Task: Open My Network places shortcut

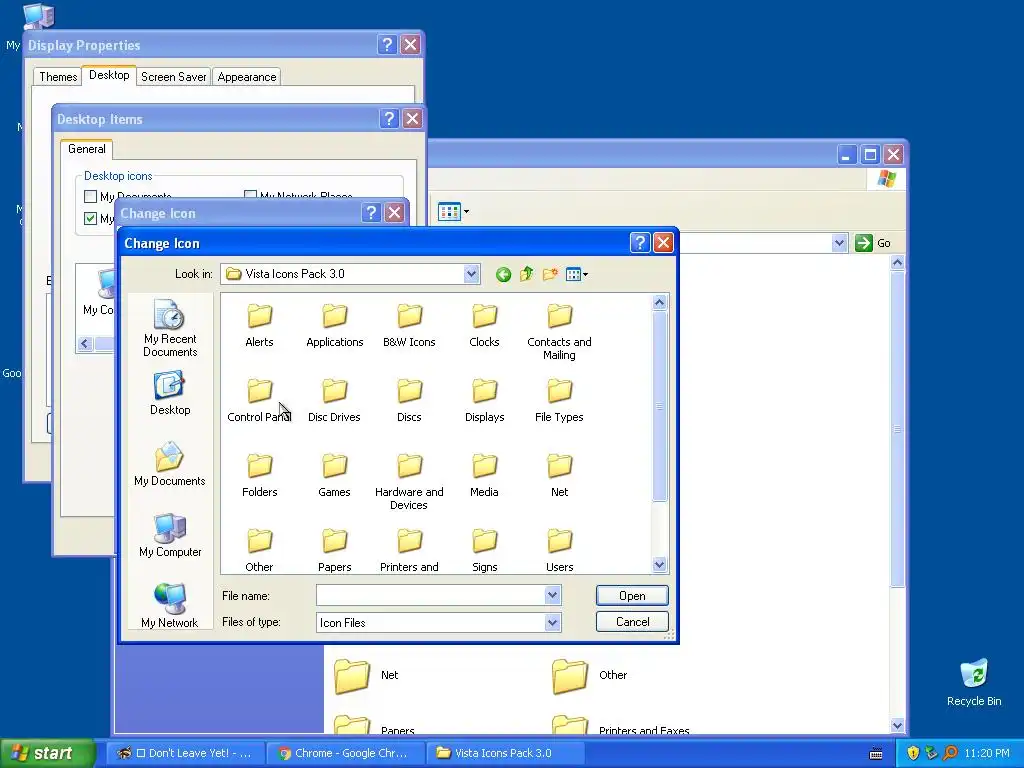Action: (170, 605)
